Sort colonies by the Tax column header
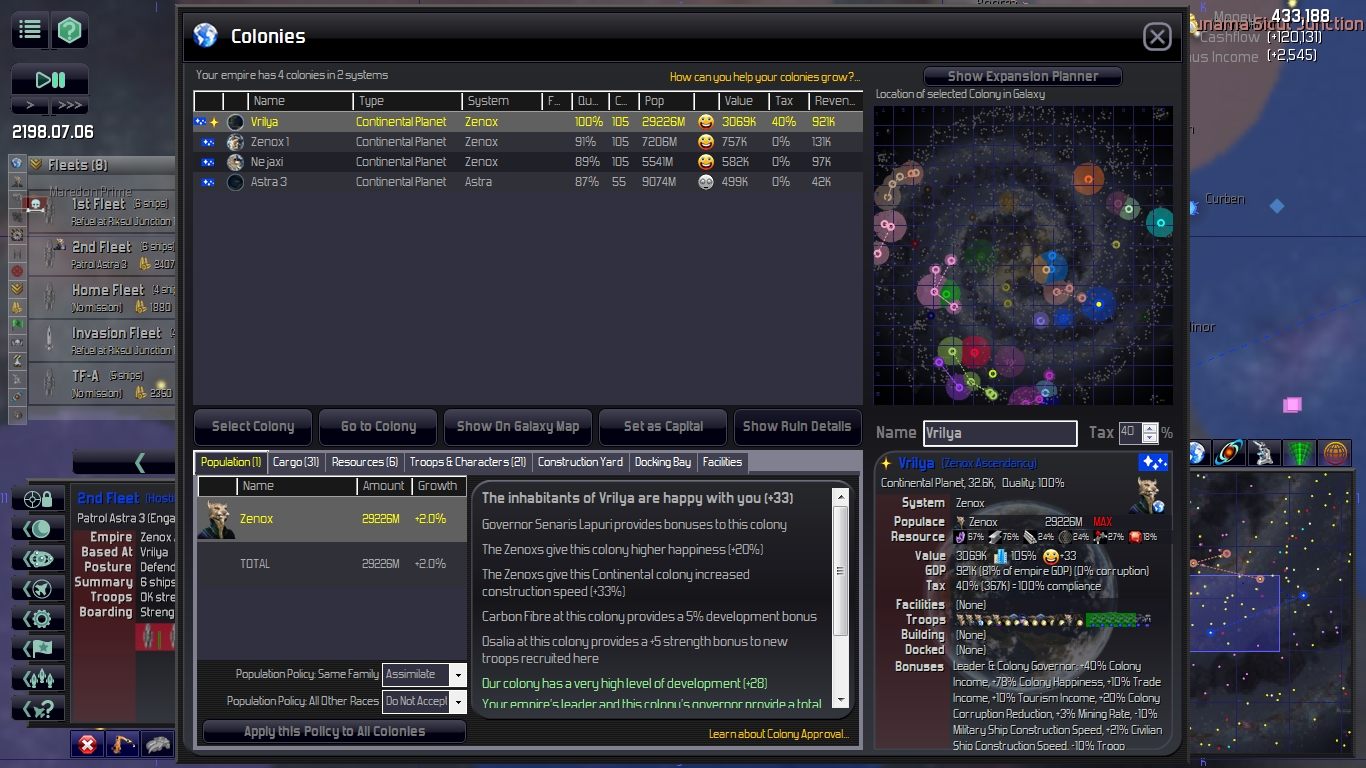The height and width of the screenshot is (768, 1366). pyautogui.click(x=789, y=101)
